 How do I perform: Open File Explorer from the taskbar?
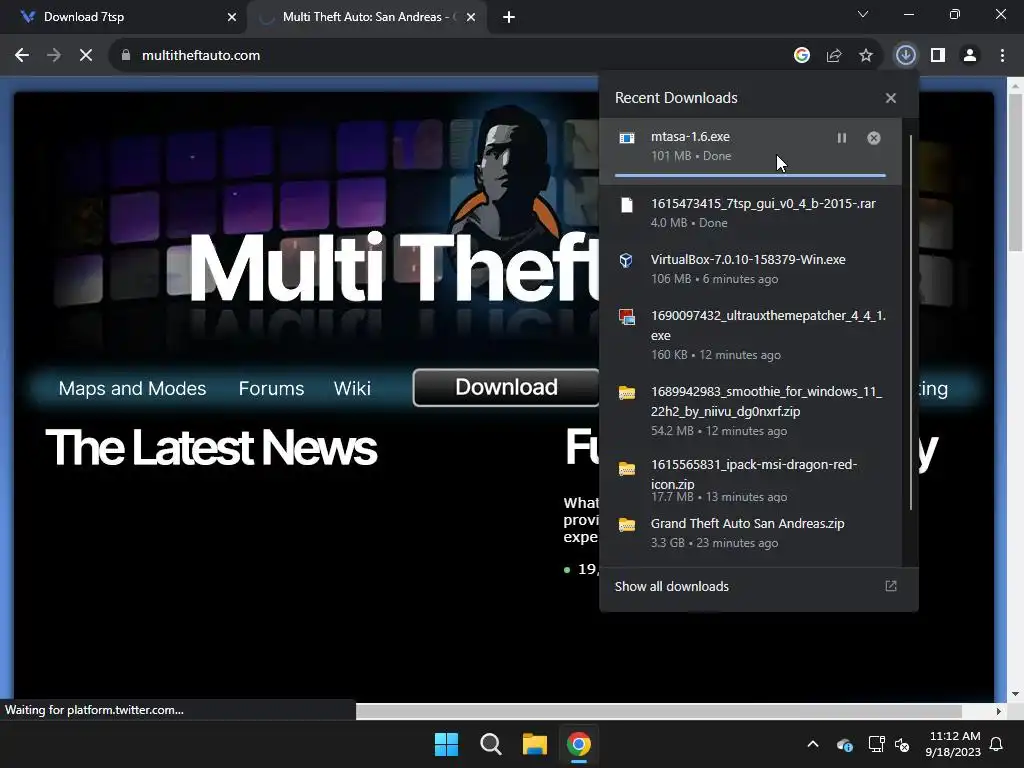tap(534, 744)
